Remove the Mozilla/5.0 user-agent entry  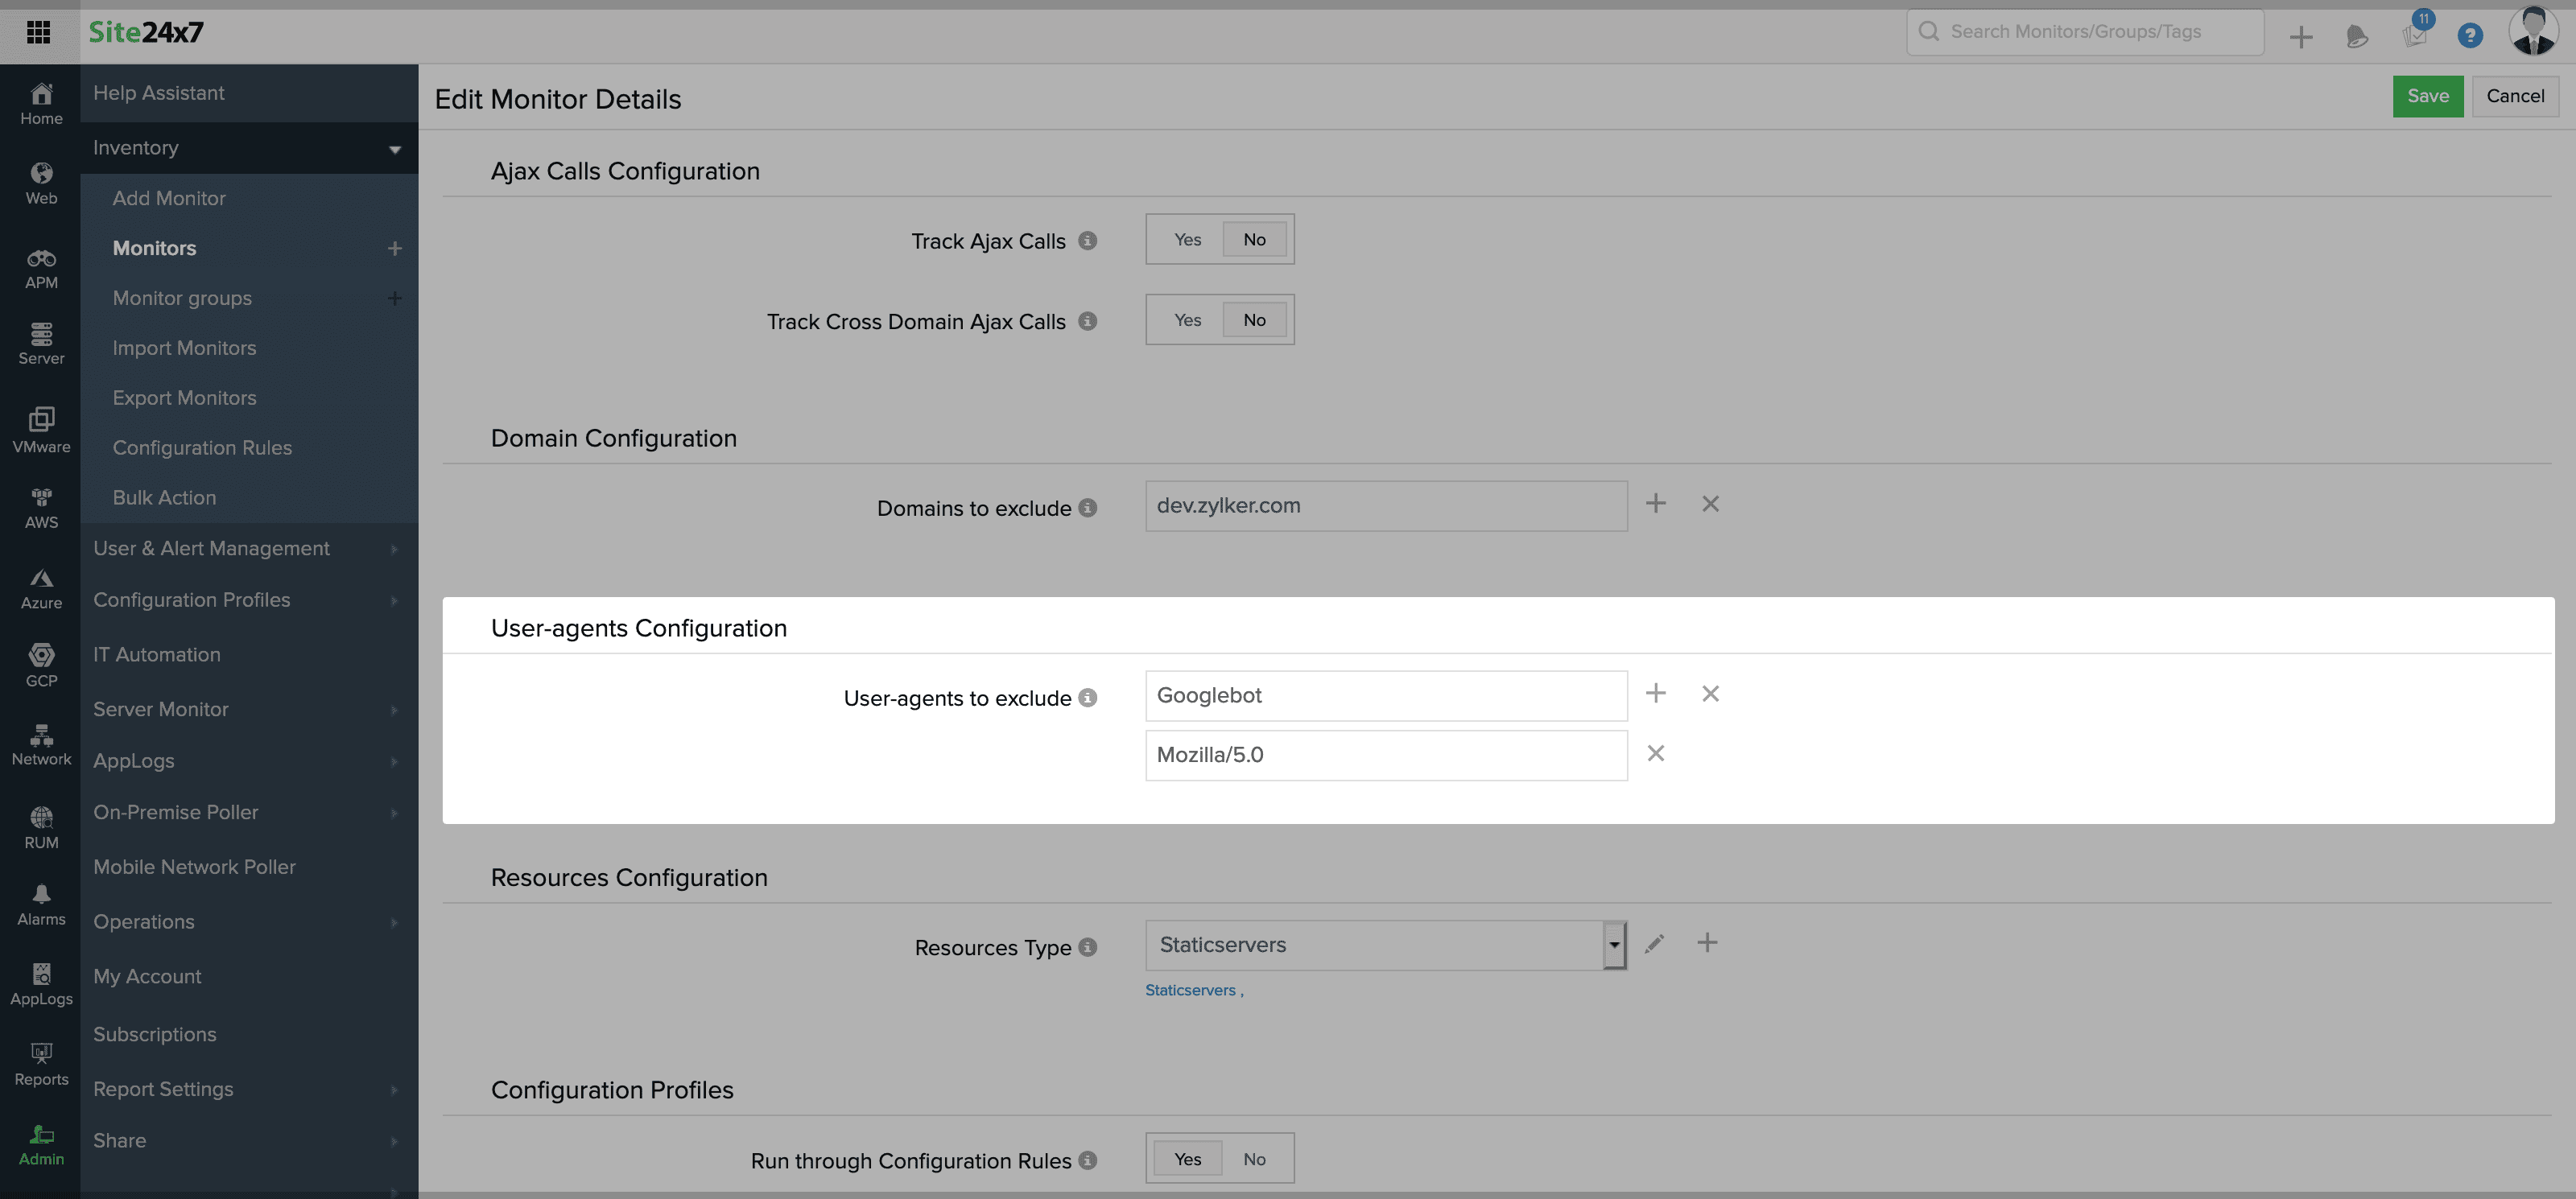point(1656,753)
